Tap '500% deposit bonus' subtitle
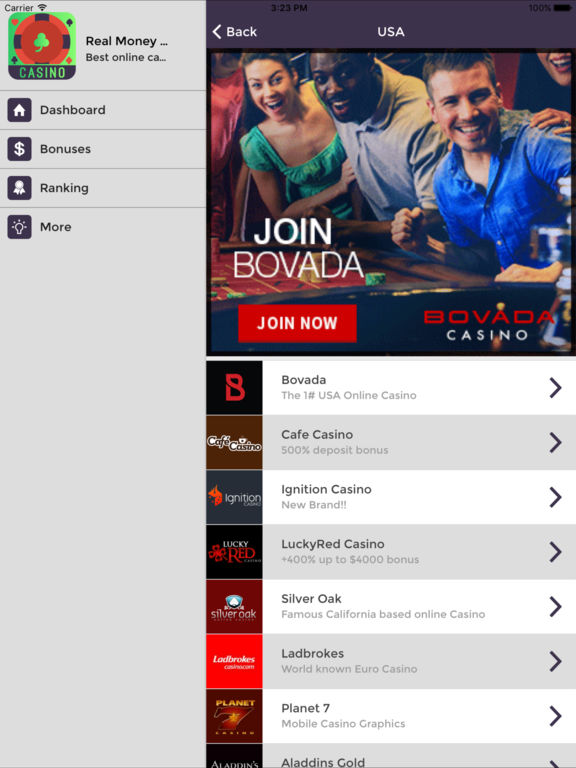The width and height of the screenshot is (576, 768). pos(335,450)
